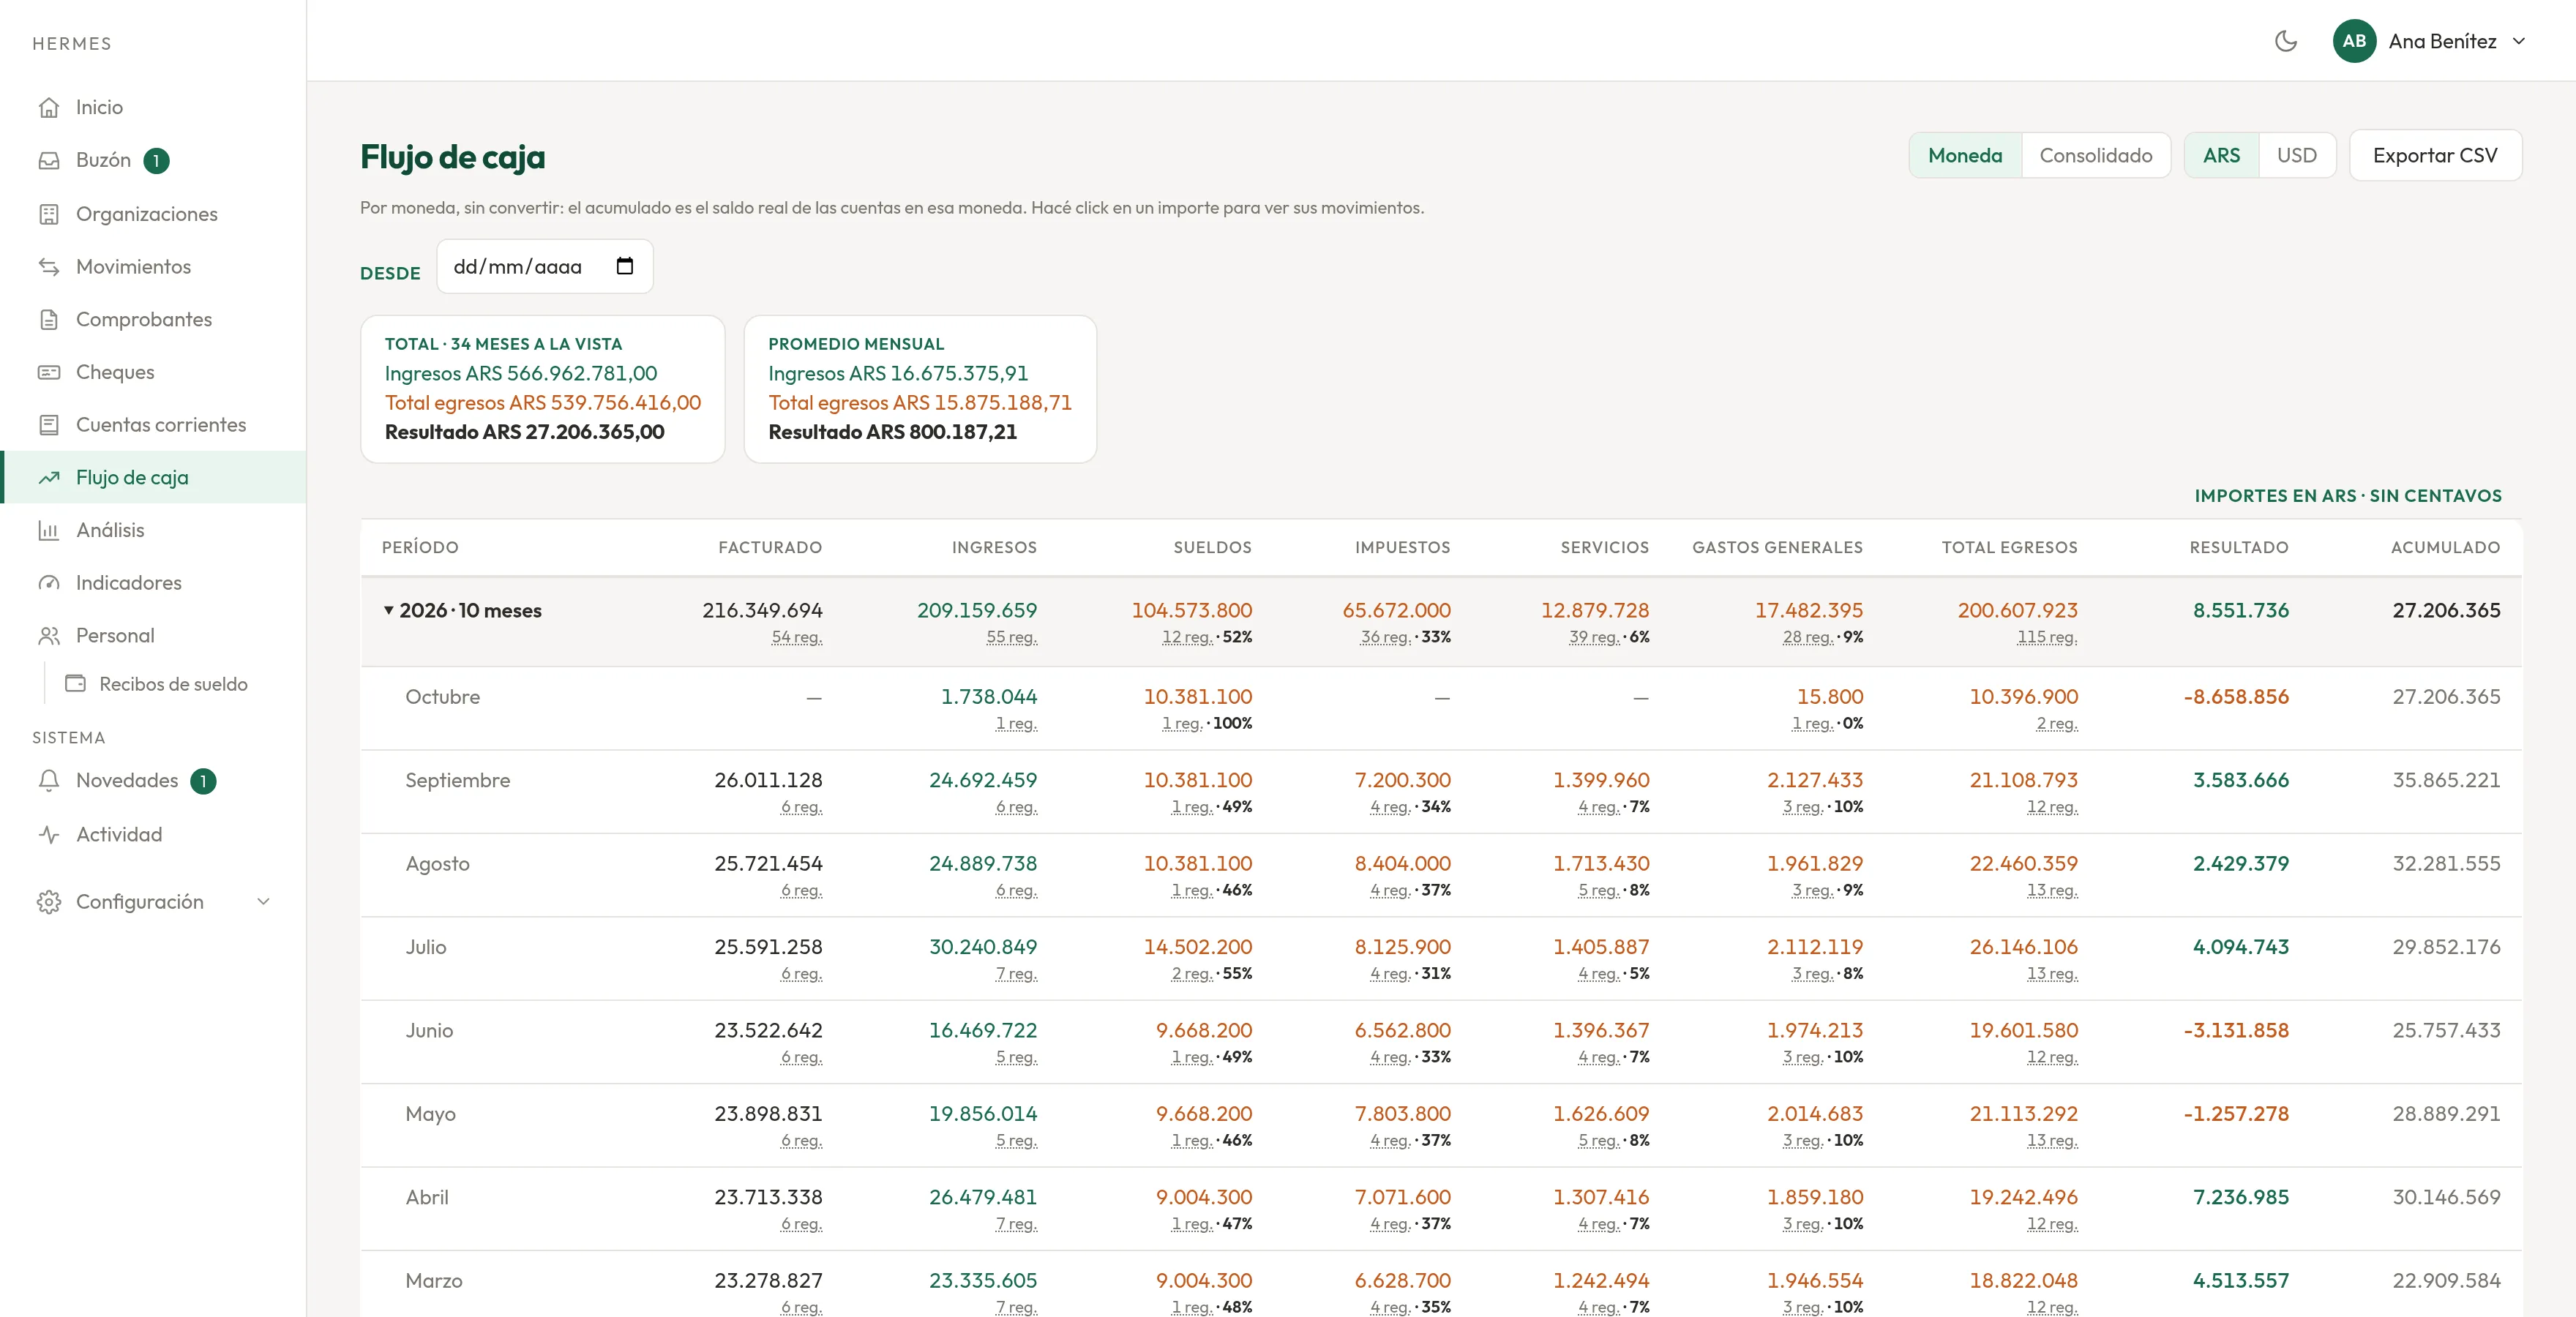Click Mayo total egresos 21.113.292
This screenshot has height=1317, width=2576.
(2023, 1114)
